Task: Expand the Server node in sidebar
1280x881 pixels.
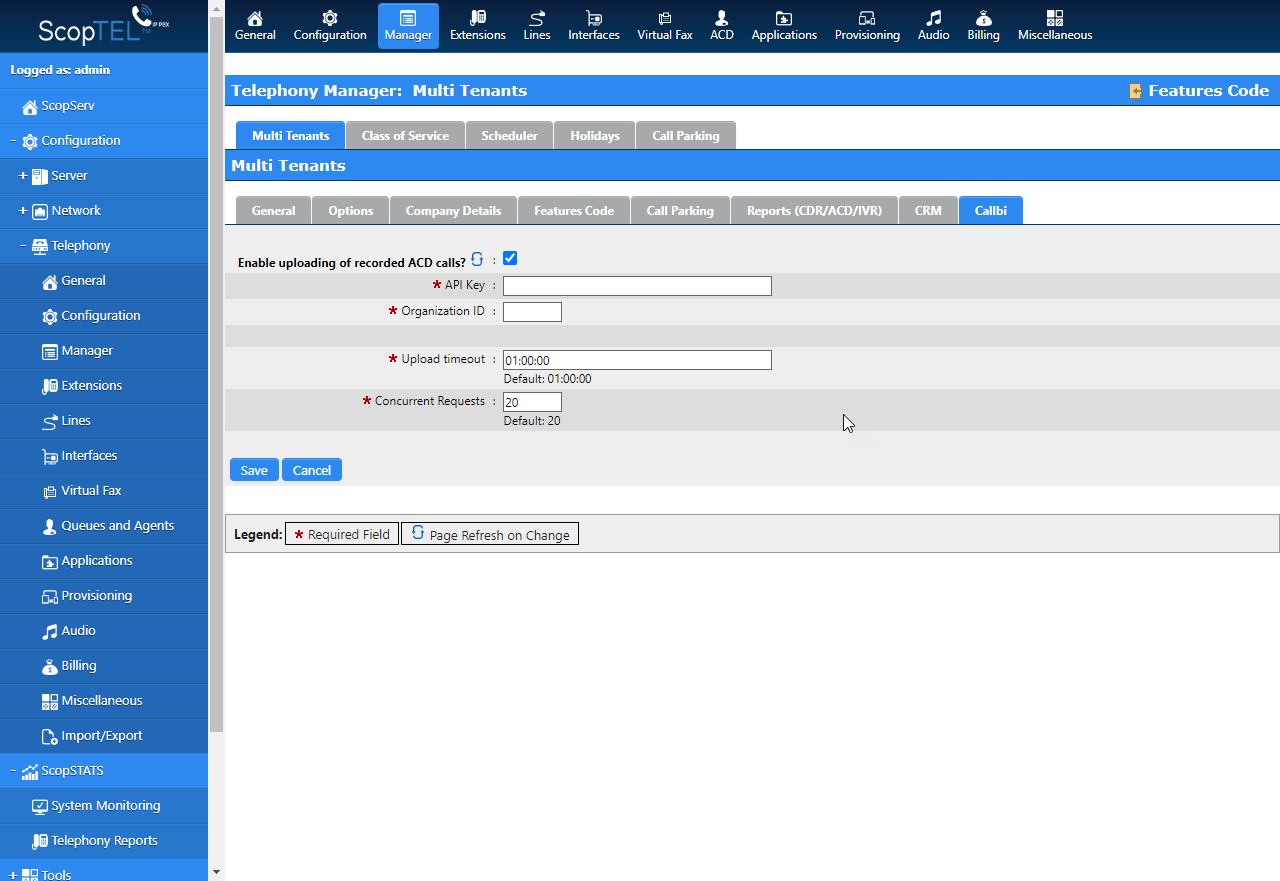Action: pyautogui.click(x=23, y=176)
